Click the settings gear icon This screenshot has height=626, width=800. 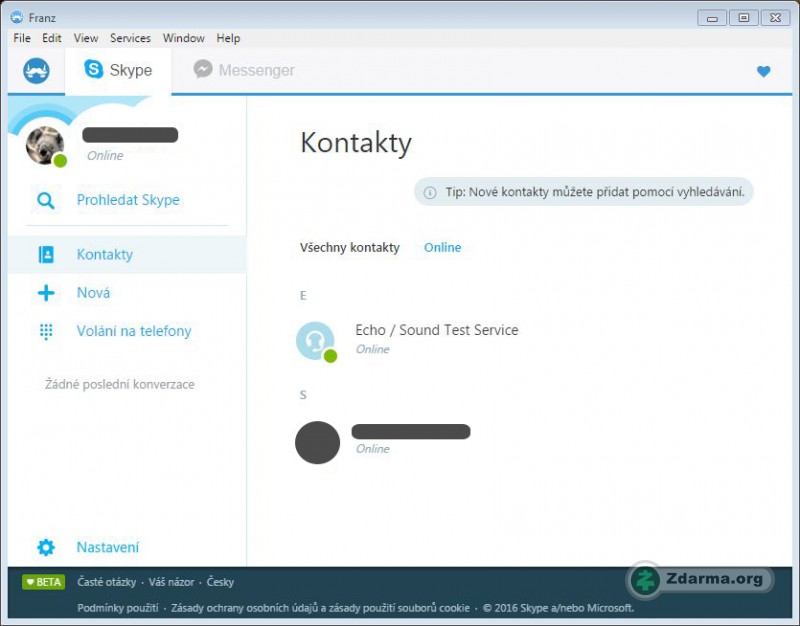[x=46, y=547]
